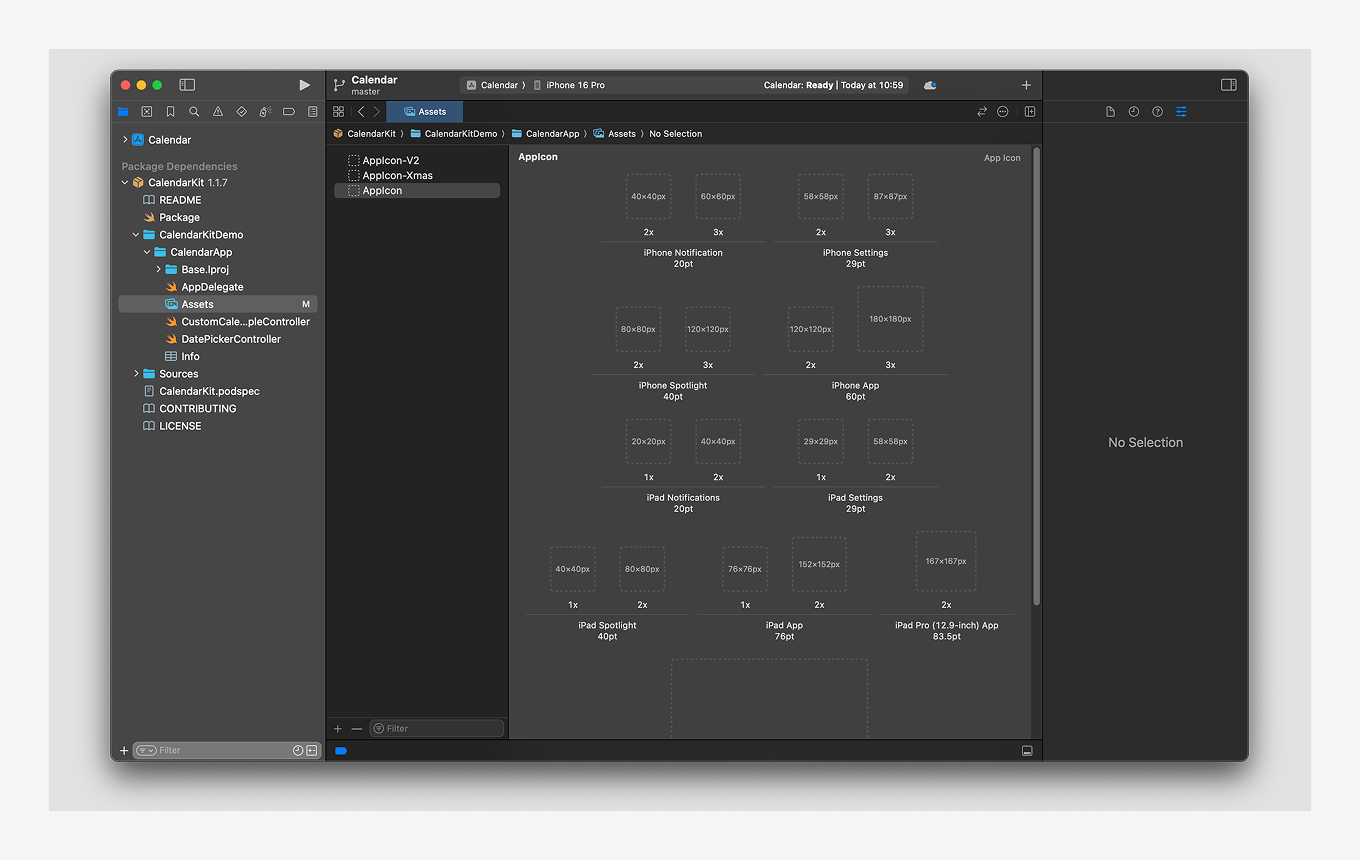This screenshot has width=1360, height=860.
Task: Toggle the debug area button
Action: 1027,751
